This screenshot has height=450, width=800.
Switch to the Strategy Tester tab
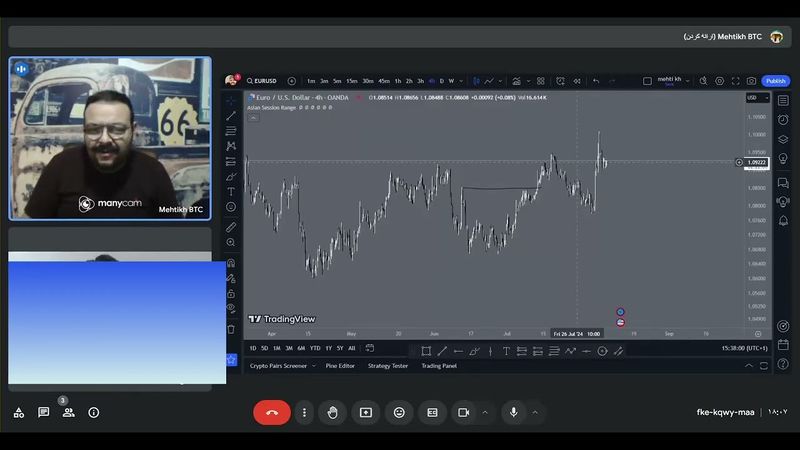coord(387,366)
